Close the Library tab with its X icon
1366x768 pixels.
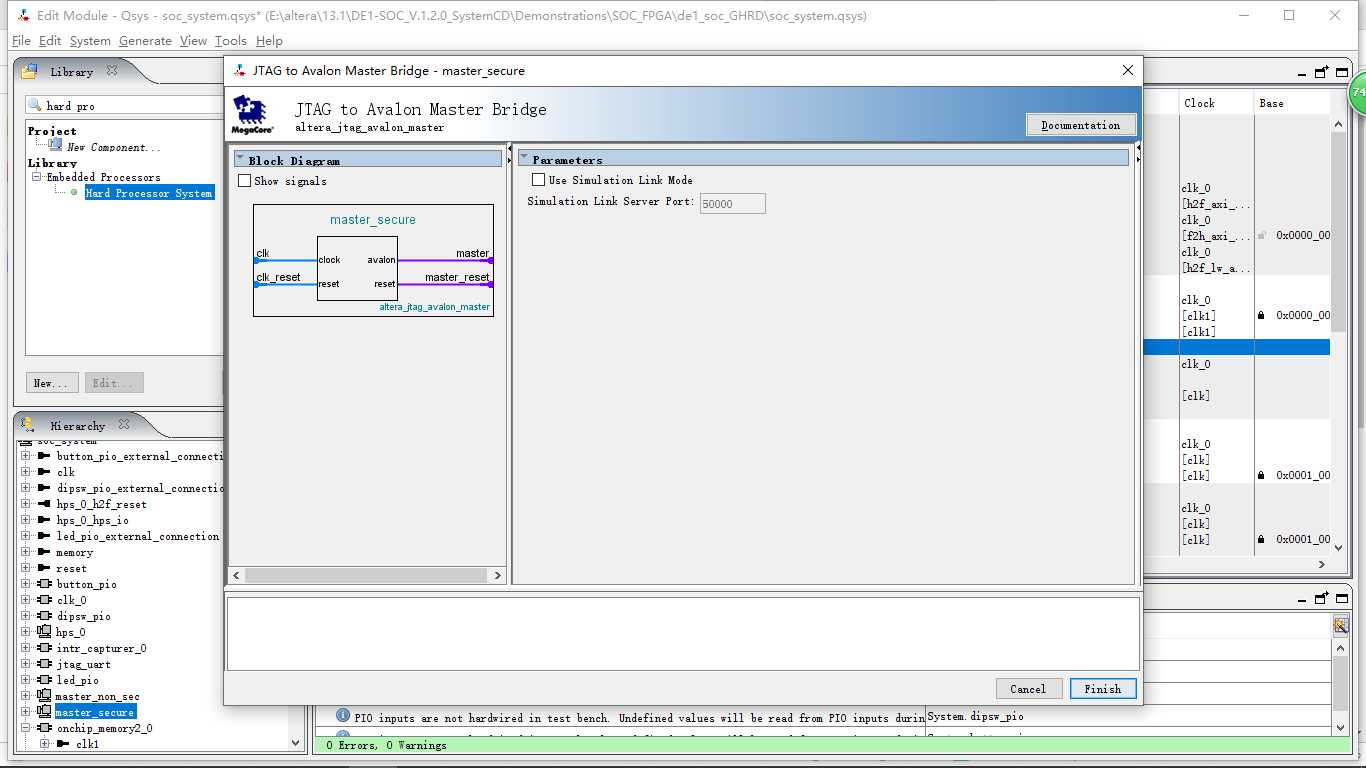click(112, 71)
